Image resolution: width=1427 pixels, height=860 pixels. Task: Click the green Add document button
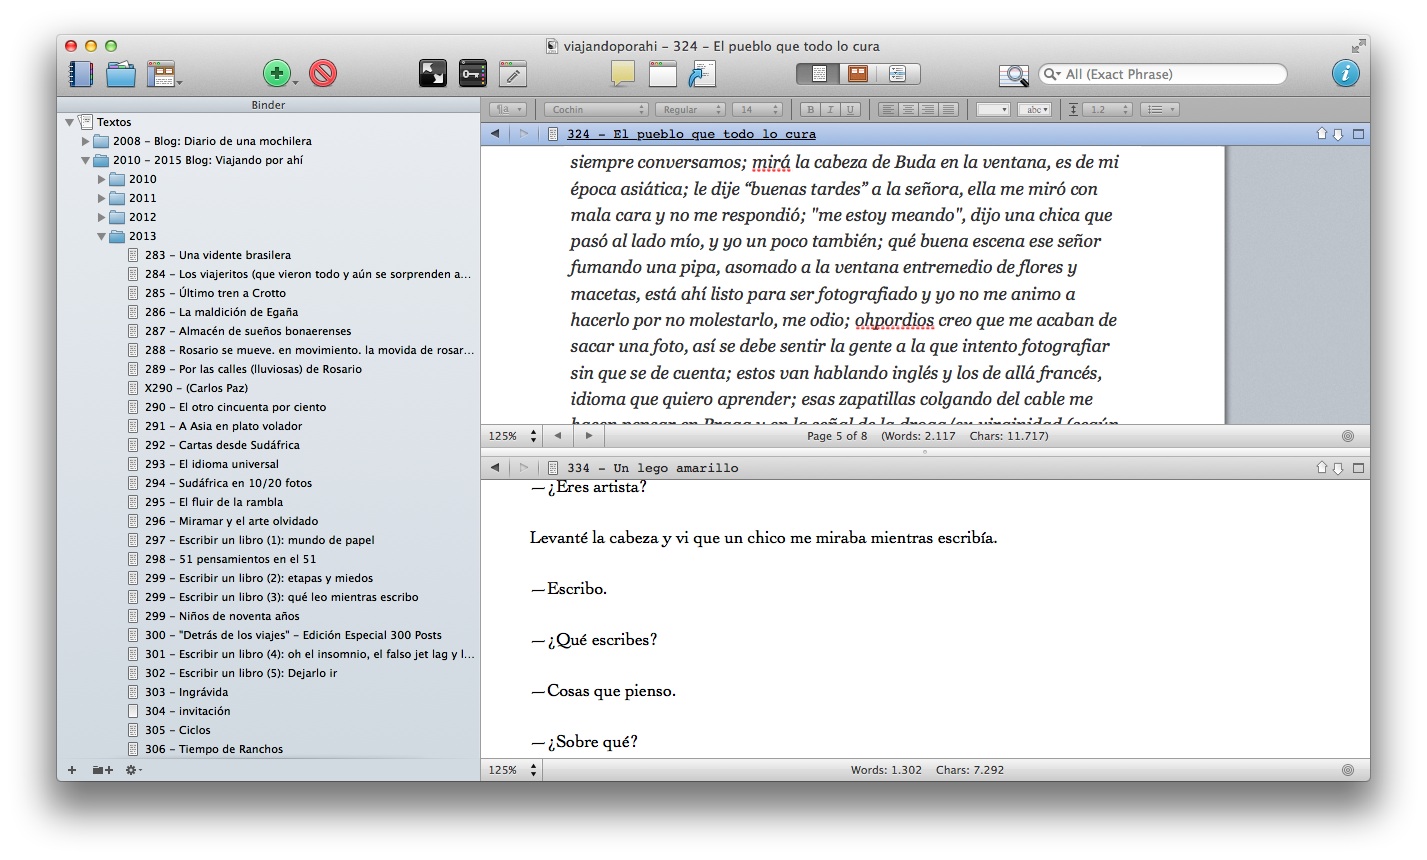pyautogui.click(x=276, y=74)
